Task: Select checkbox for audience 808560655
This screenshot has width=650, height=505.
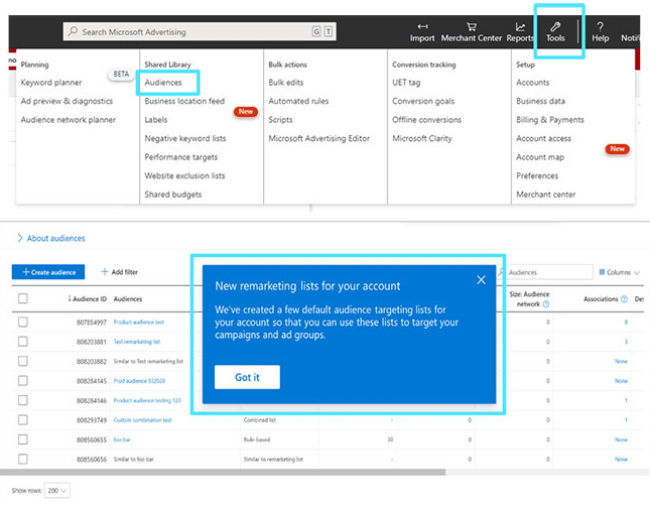Action: point(23,439)
